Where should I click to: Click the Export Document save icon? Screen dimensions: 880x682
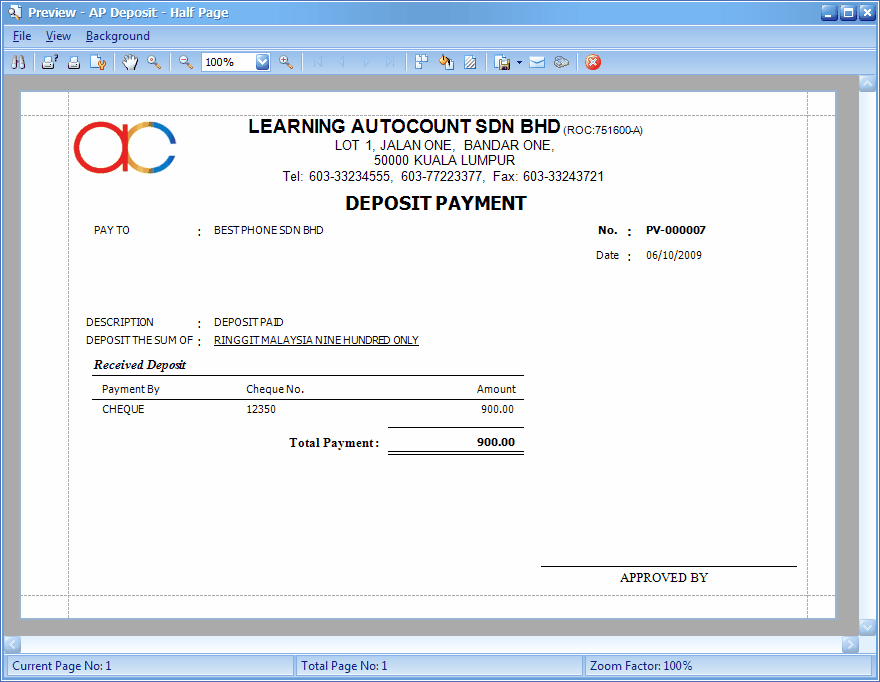click(502, 62)
